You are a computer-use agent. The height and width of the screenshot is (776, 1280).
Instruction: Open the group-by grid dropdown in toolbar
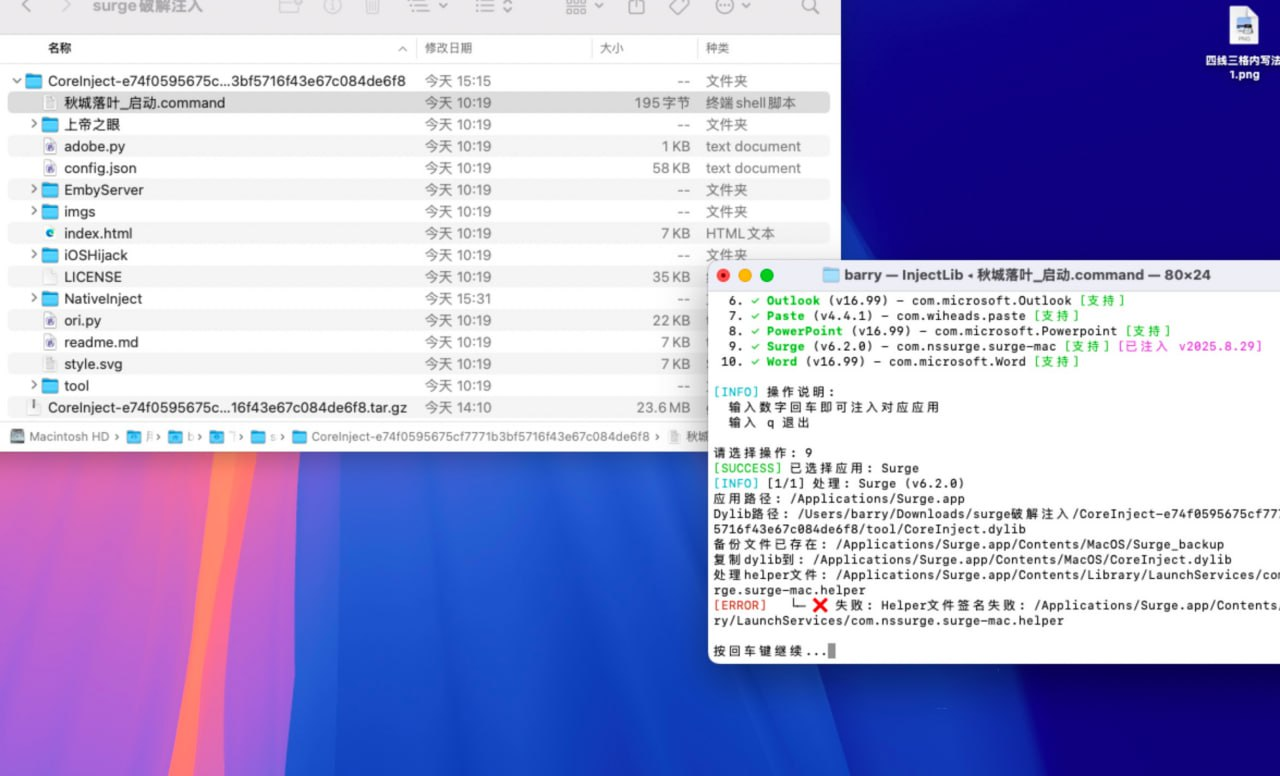point(585,7)
